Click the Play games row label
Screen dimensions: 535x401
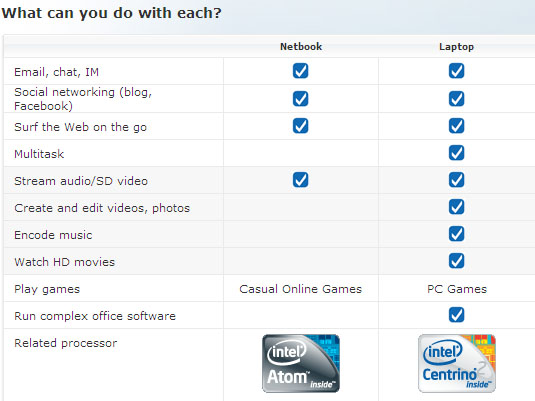pos(47,289)
